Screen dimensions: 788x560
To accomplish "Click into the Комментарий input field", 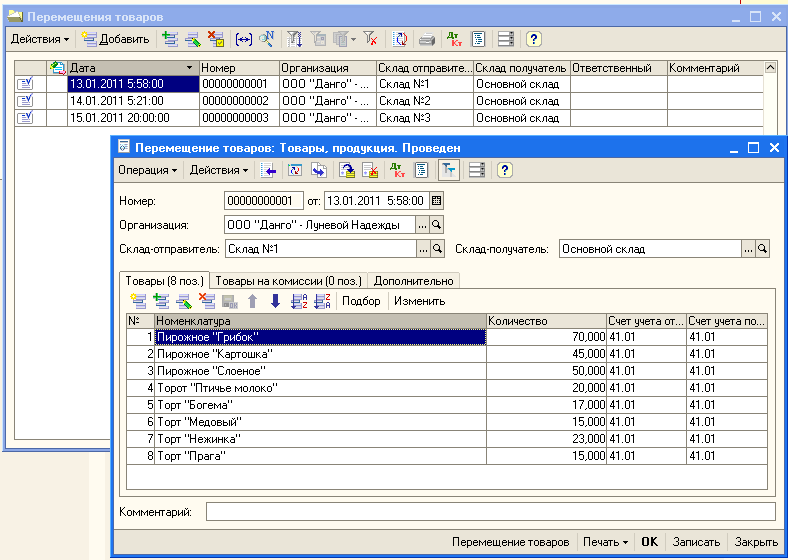I will [x=490, y=512].
